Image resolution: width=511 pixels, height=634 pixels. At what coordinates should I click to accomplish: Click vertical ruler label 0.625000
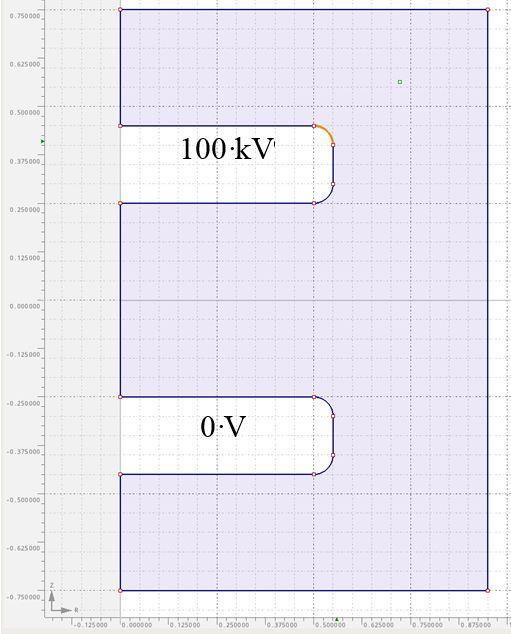point(25,64)
